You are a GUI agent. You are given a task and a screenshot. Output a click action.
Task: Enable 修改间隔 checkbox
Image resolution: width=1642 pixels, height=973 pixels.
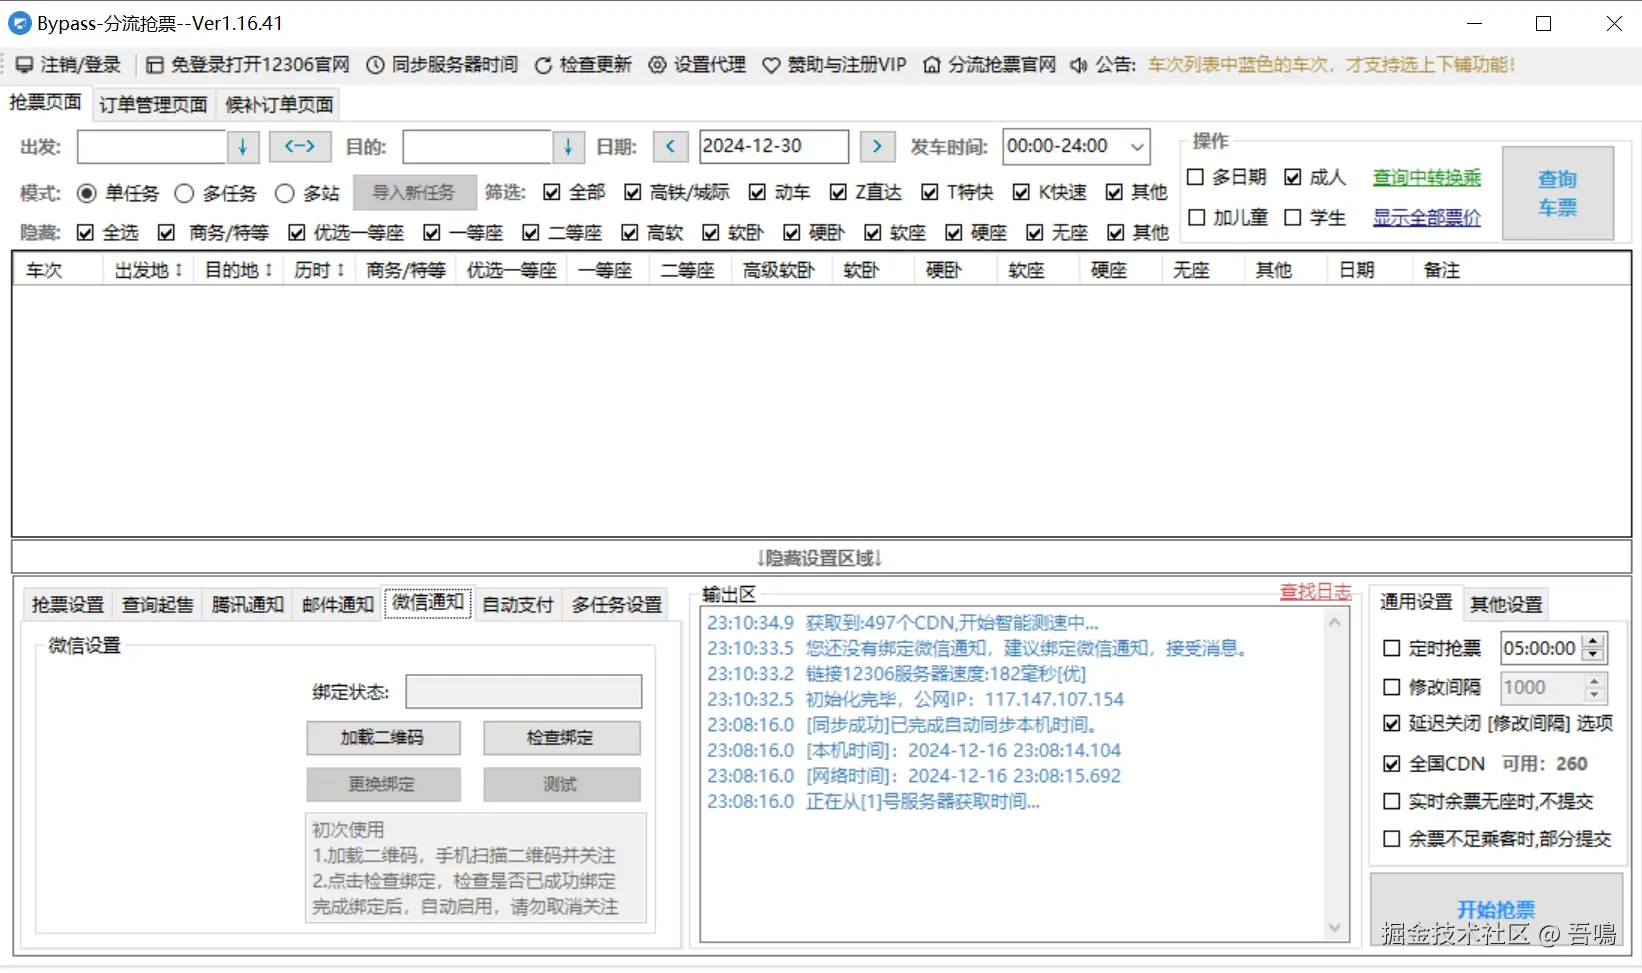coord(1391,687)
